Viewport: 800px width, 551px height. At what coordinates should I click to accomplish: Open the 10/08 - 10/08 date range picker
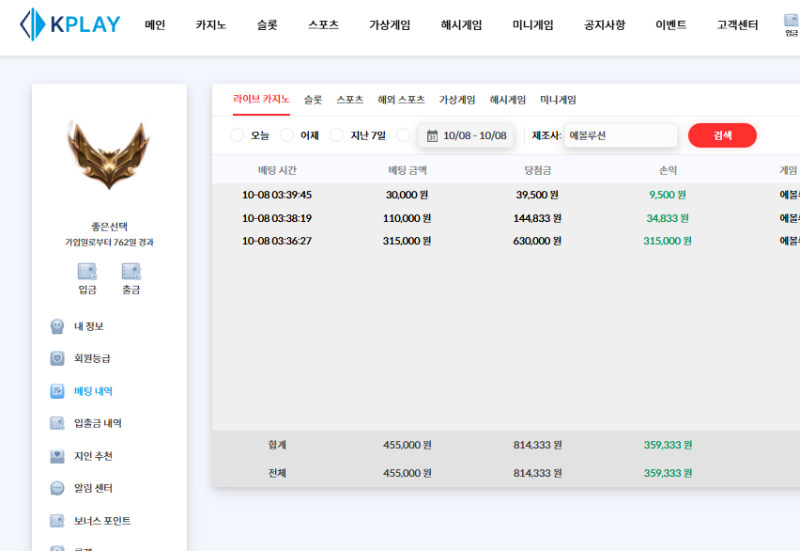[466, 135]
